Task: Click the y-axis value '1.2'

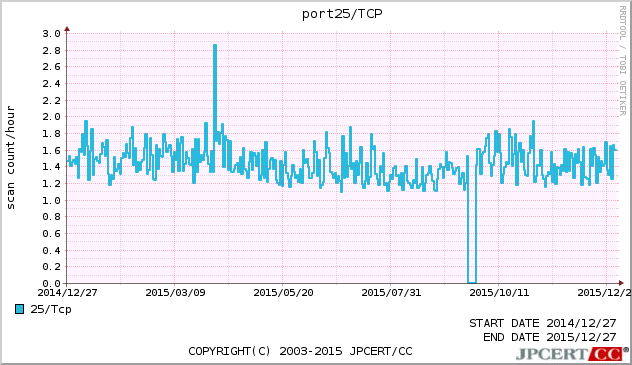Action: click(51, 184)
